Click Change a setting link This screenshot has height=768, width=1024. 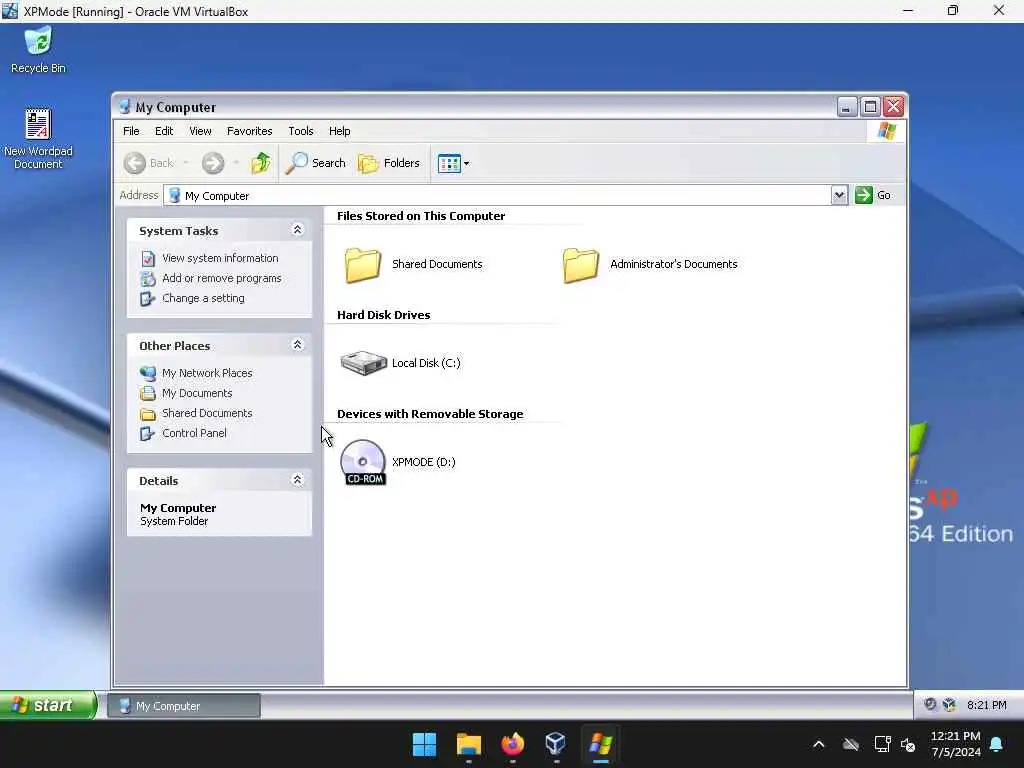[203, 298]
